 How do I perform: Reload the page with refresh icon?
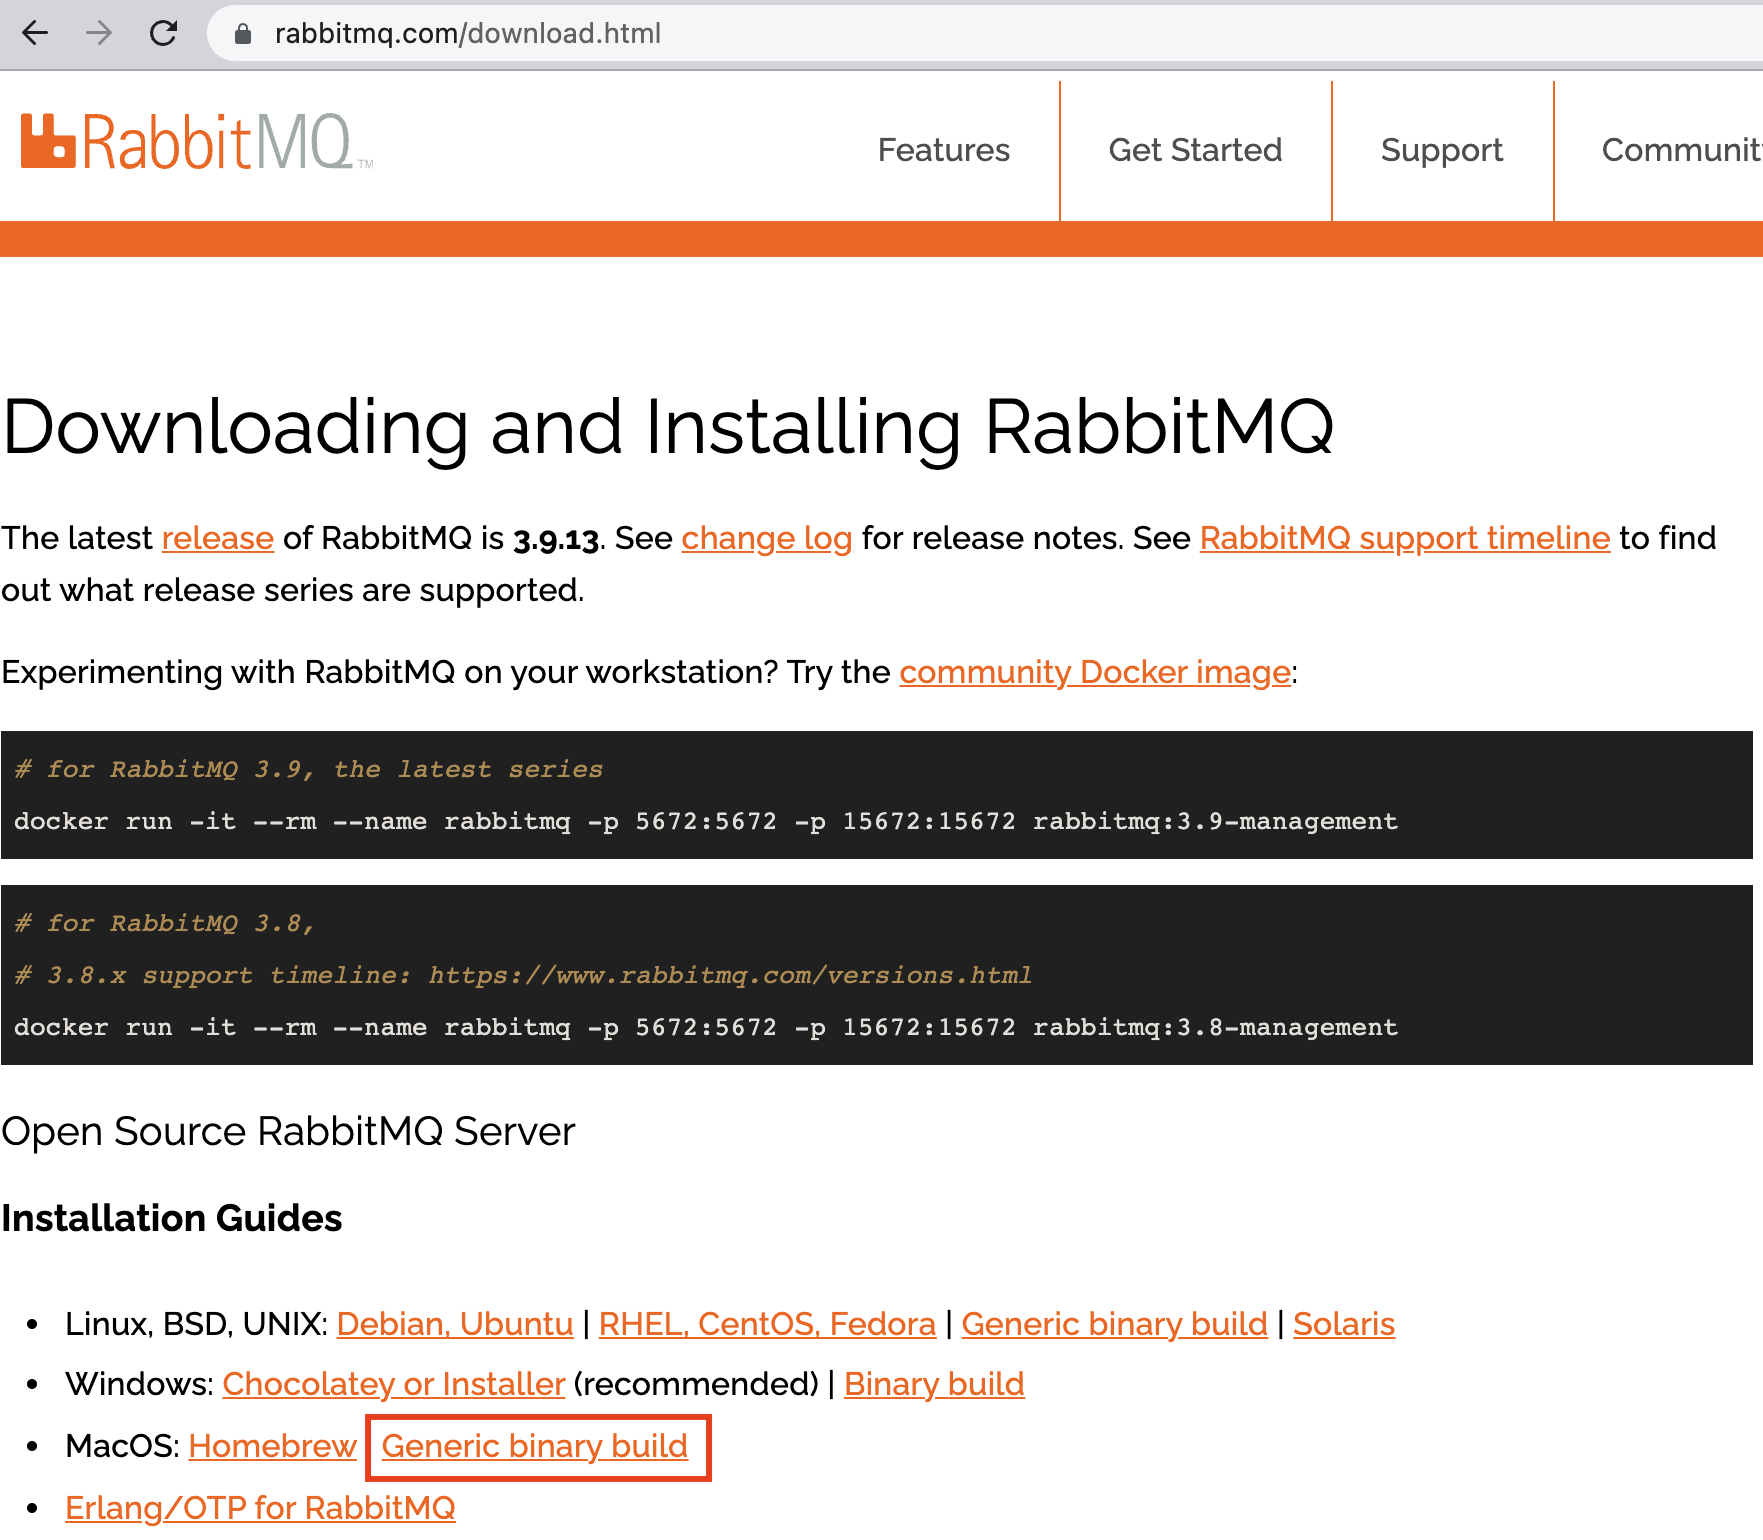click(x=163, y=33)
